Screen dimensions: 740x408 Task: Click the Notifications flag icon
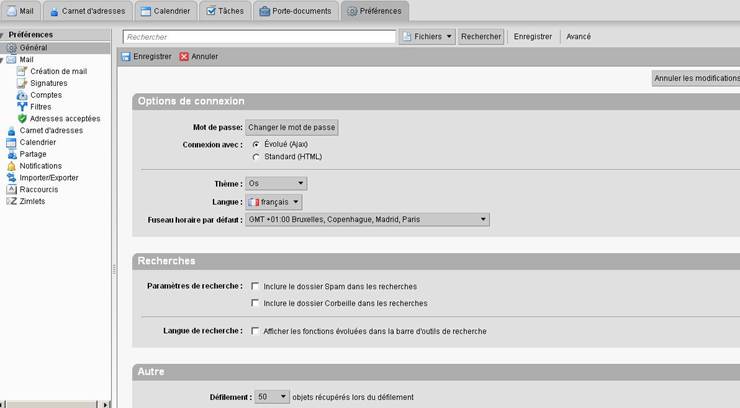click(12, 166)
